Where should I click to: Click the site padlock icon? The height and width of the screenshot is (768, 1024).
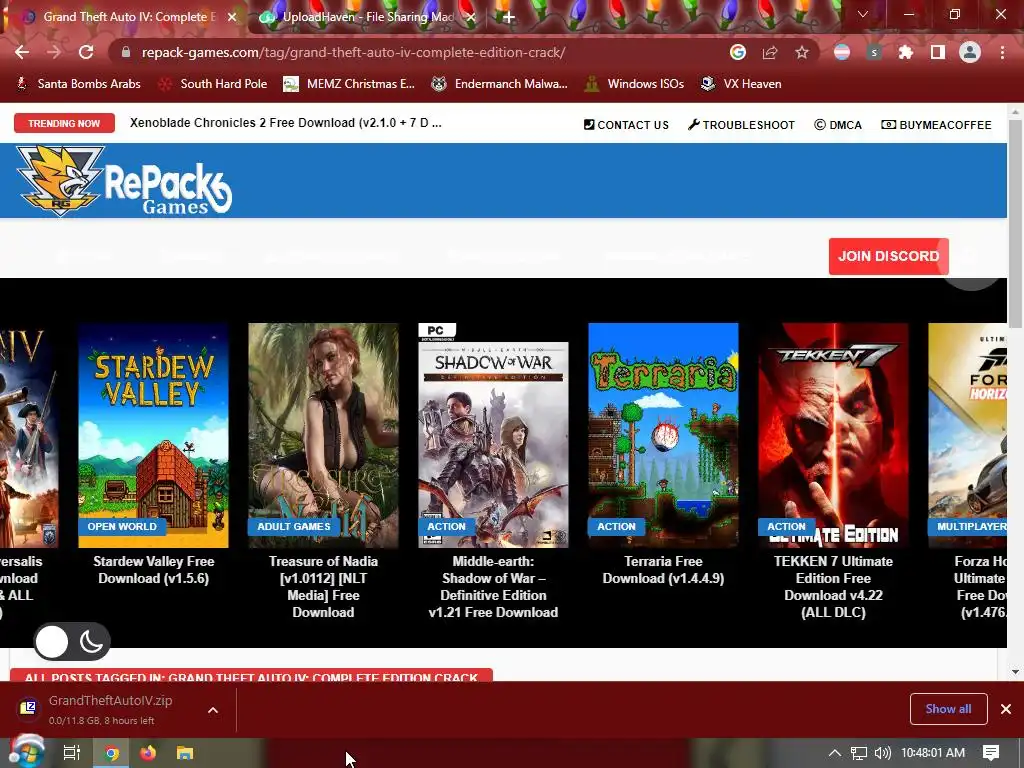click(x=126, y=52)
